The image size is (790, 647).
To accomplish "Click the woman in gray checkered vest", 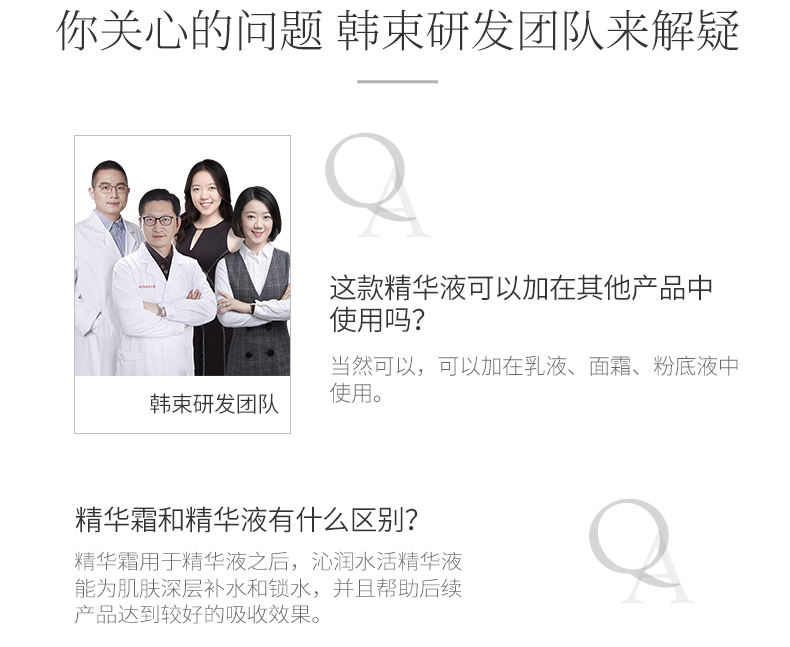I will 256,282.
